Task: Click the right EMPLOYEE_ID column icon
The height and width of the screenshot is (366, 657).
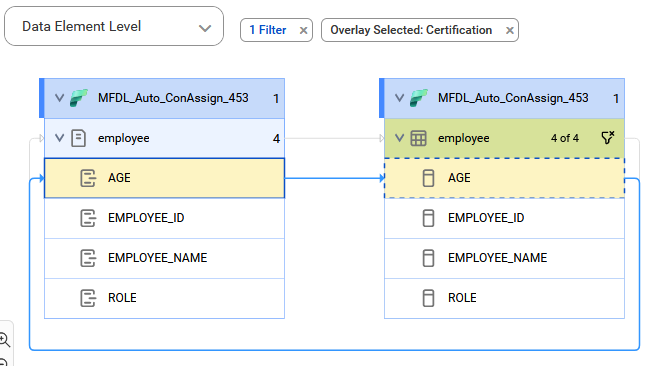Action: (428, 218)
